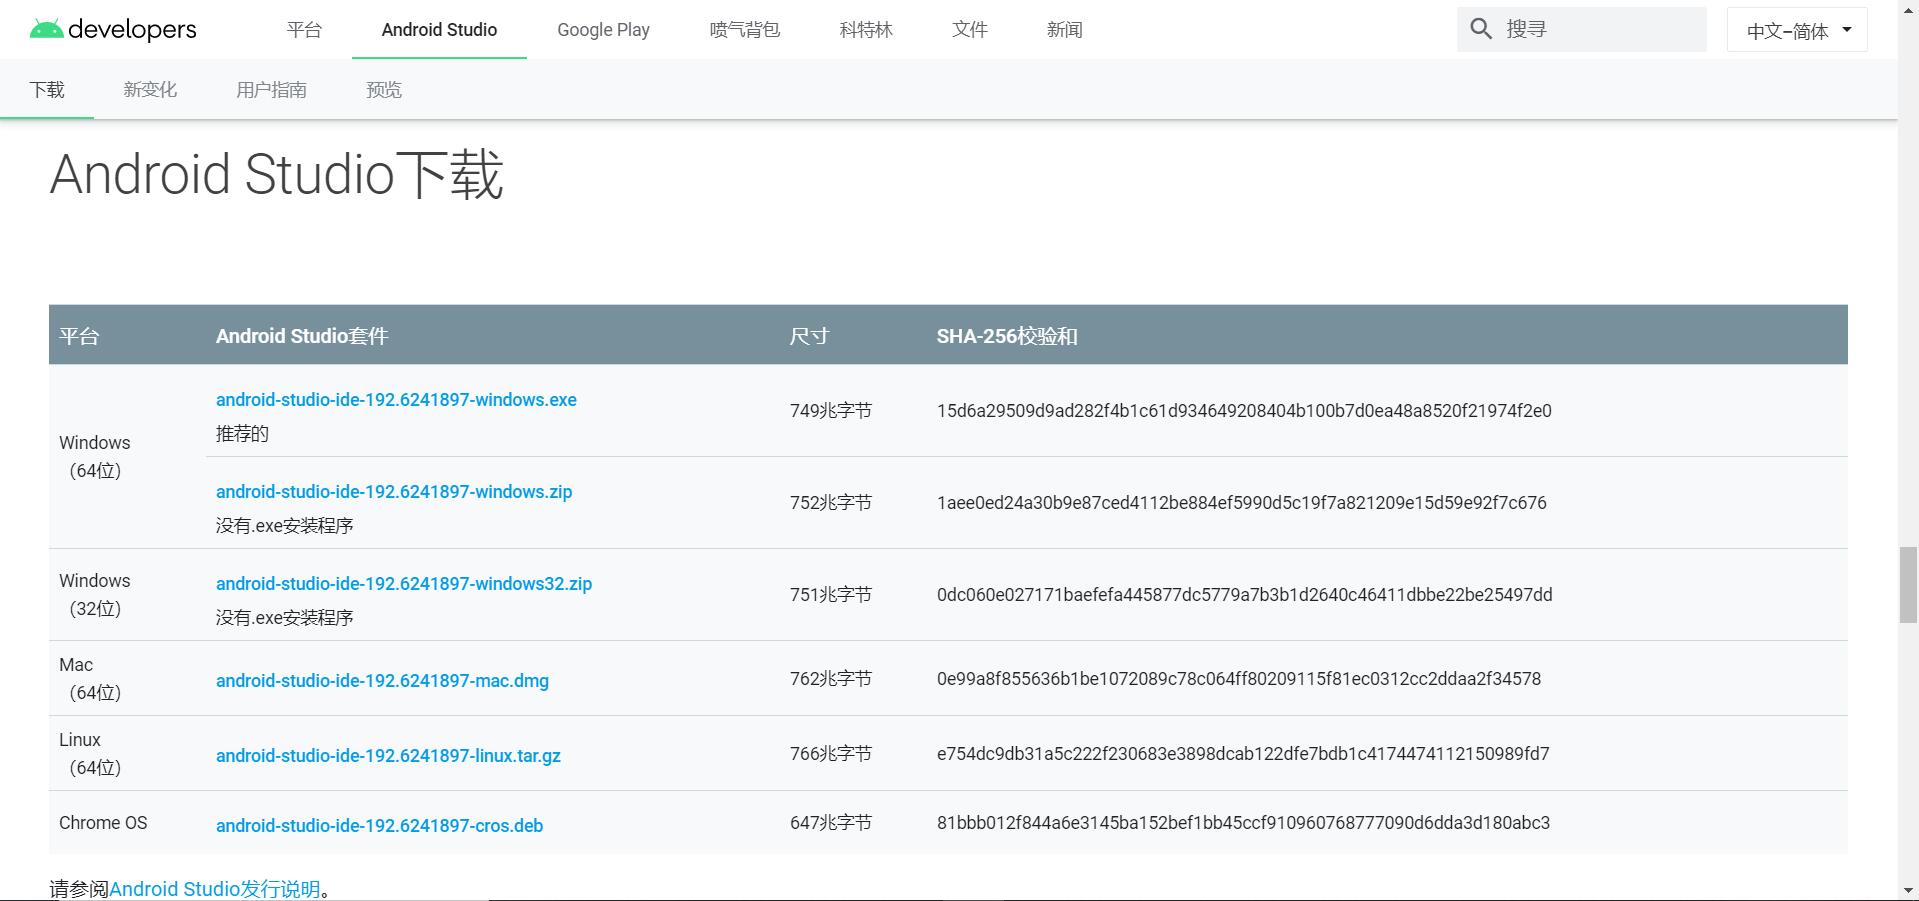This screenshot has height=901, width=1919.
Task: Click the 推荐的 label under windows.exe
Action: [242, 434]
